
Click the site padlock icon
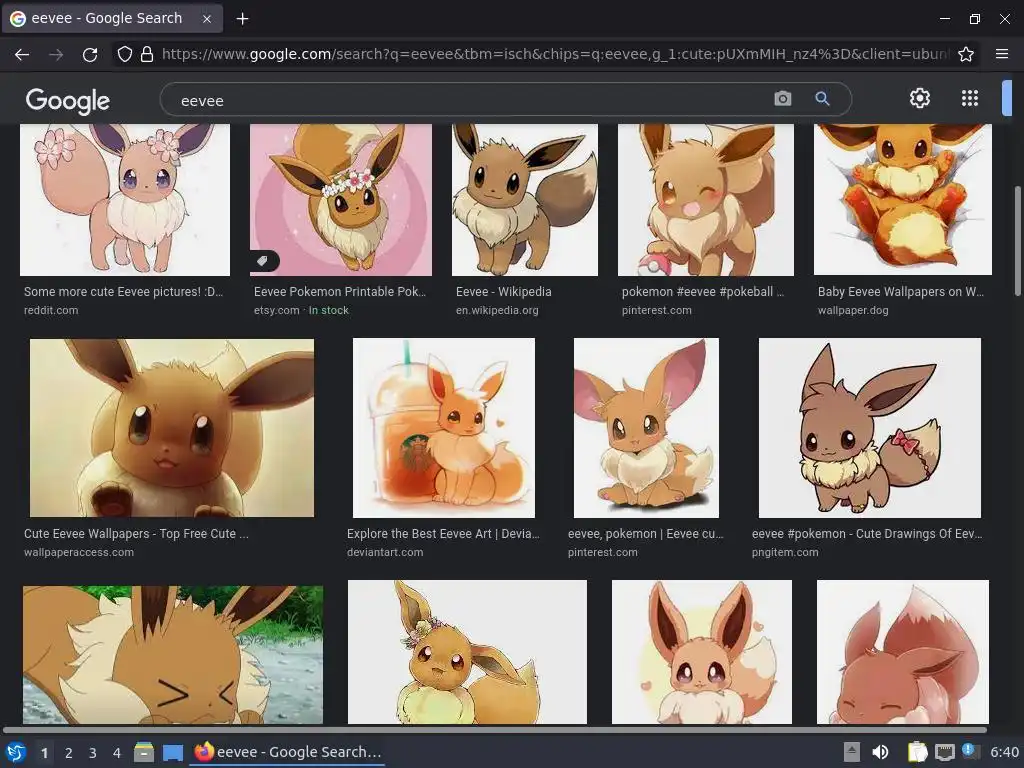[x=147, y=54]
